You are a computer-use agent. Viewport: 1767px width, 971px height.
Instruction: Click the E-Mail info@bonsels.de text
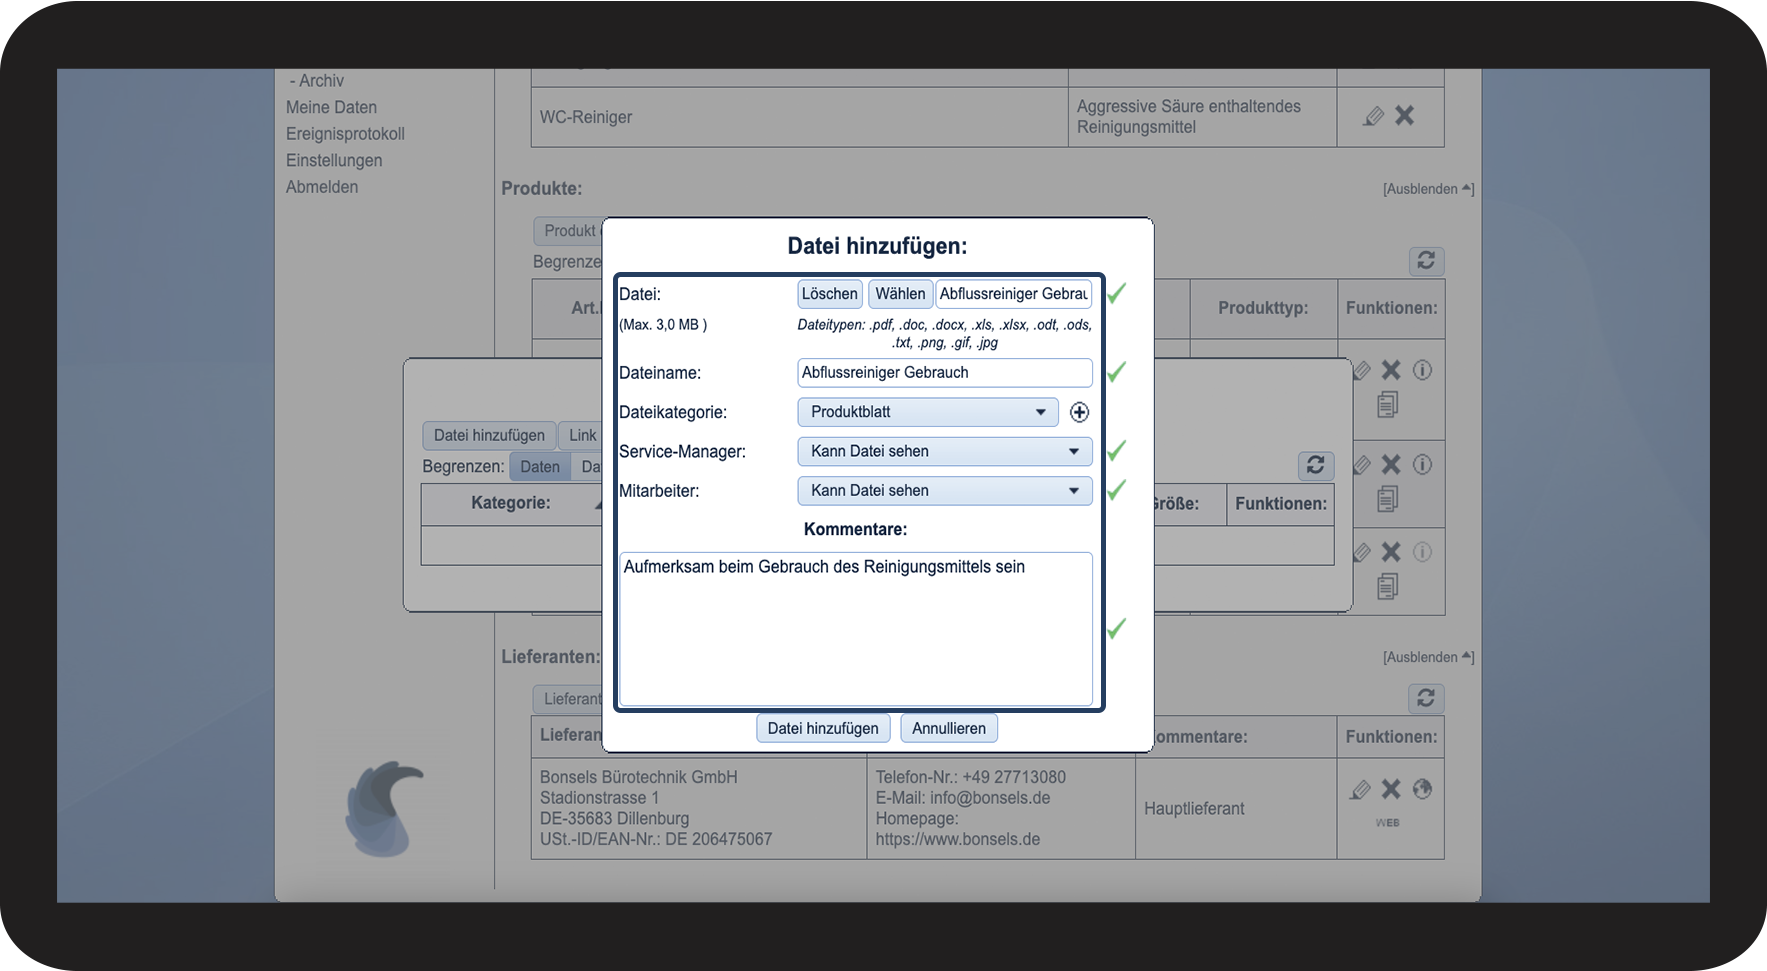coord(963,798)
